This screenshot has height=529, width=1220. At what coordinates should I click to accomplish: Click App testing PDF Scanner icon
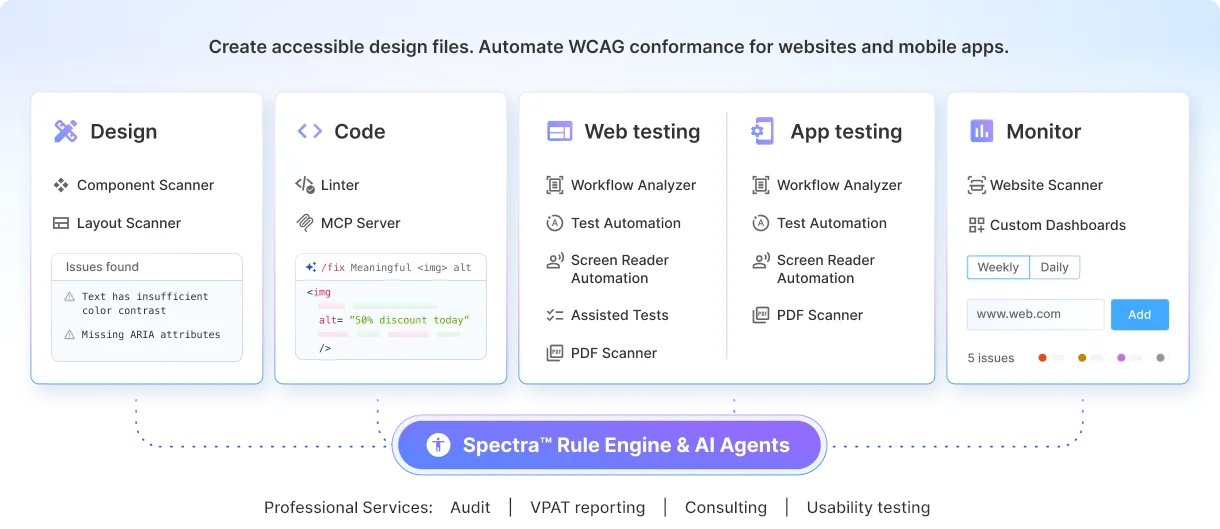(761, 315)
